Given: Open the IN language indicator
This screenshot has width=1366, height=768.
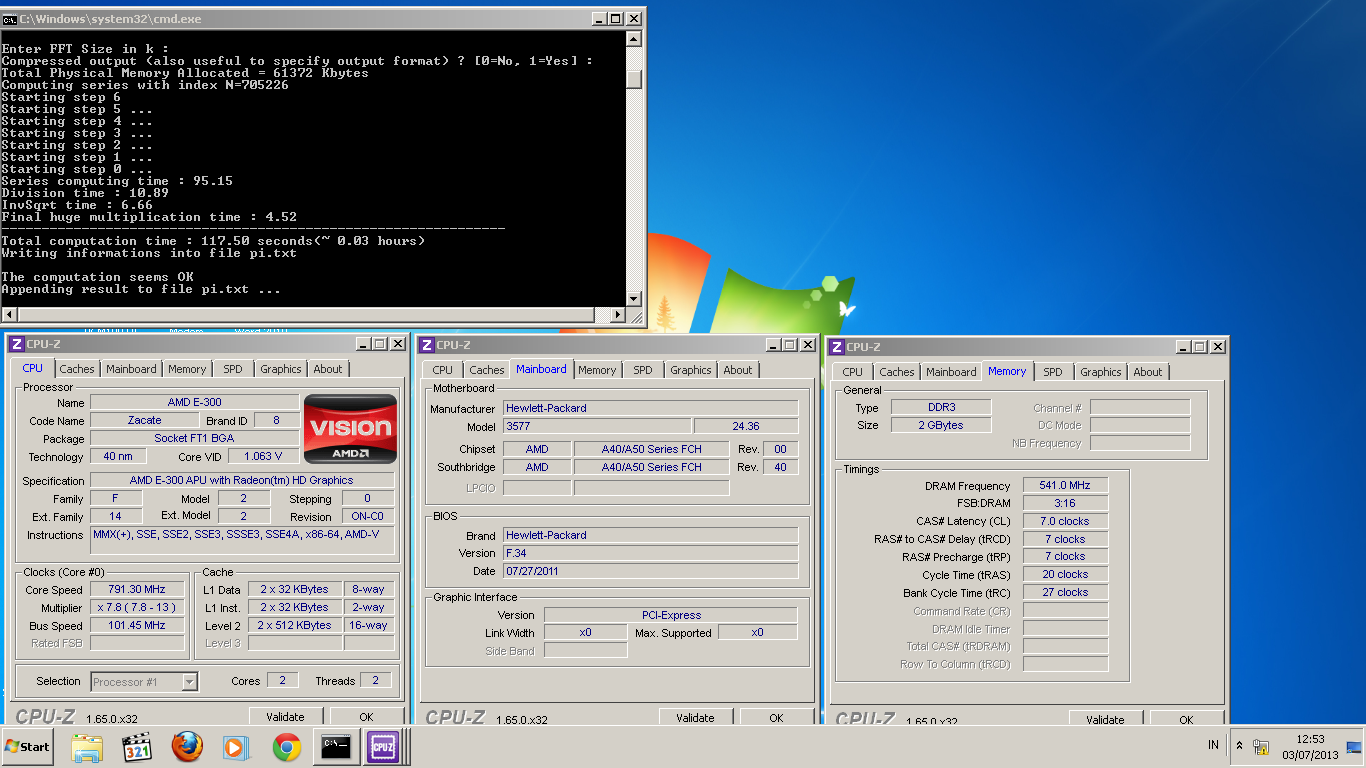Looking at the screenshot, I should tap(1213, 745).
